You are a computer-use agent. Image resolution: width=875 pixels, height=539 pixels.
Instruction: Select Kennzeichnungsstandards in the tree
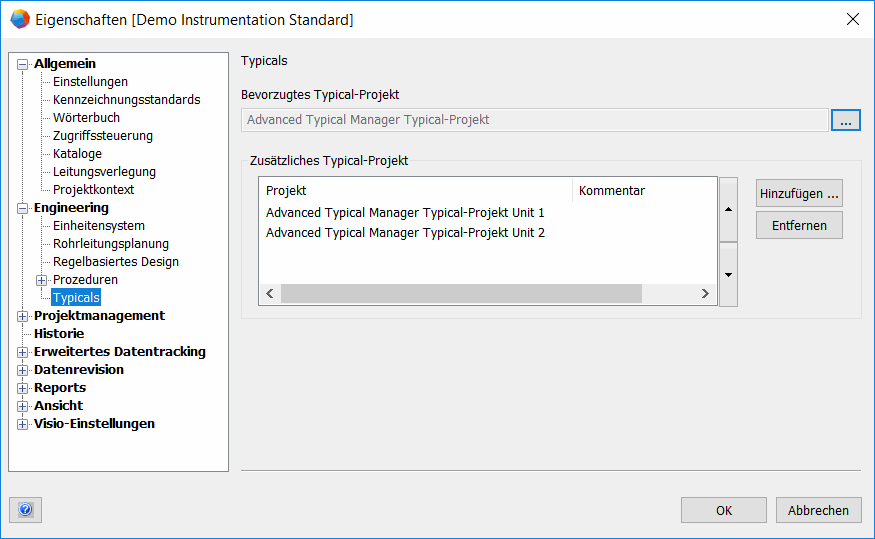pos(126,100)
